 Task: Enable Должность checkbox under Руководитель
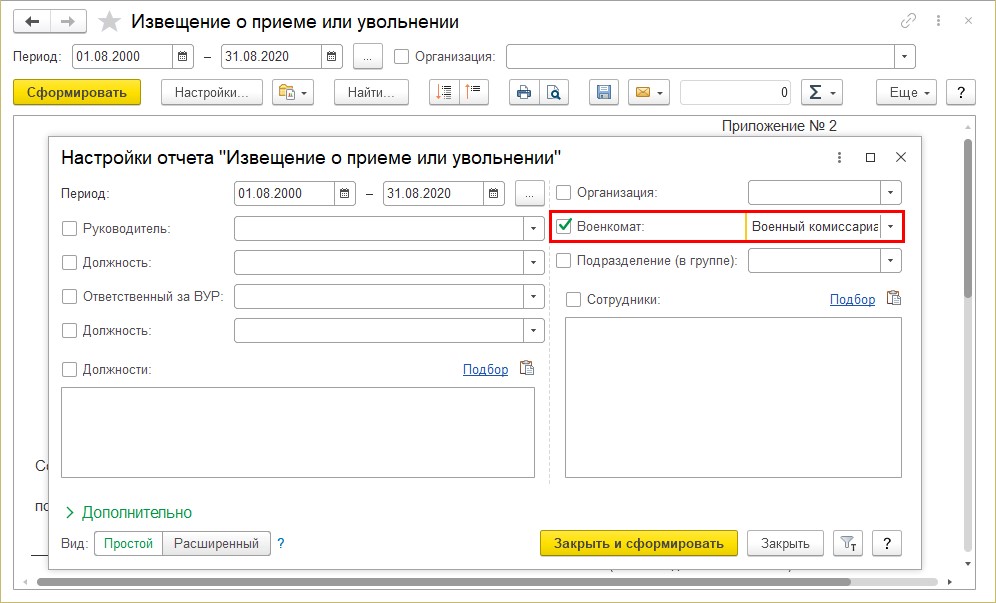[69, 262]
